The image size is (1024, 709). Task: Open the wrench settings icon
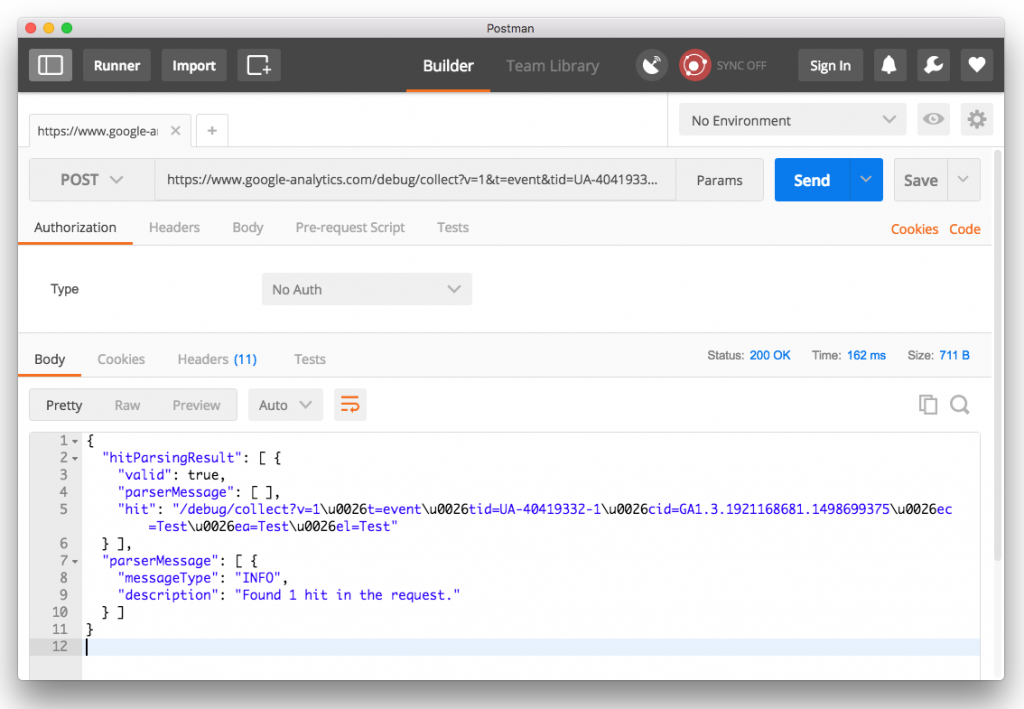click(x=932, y=65)
